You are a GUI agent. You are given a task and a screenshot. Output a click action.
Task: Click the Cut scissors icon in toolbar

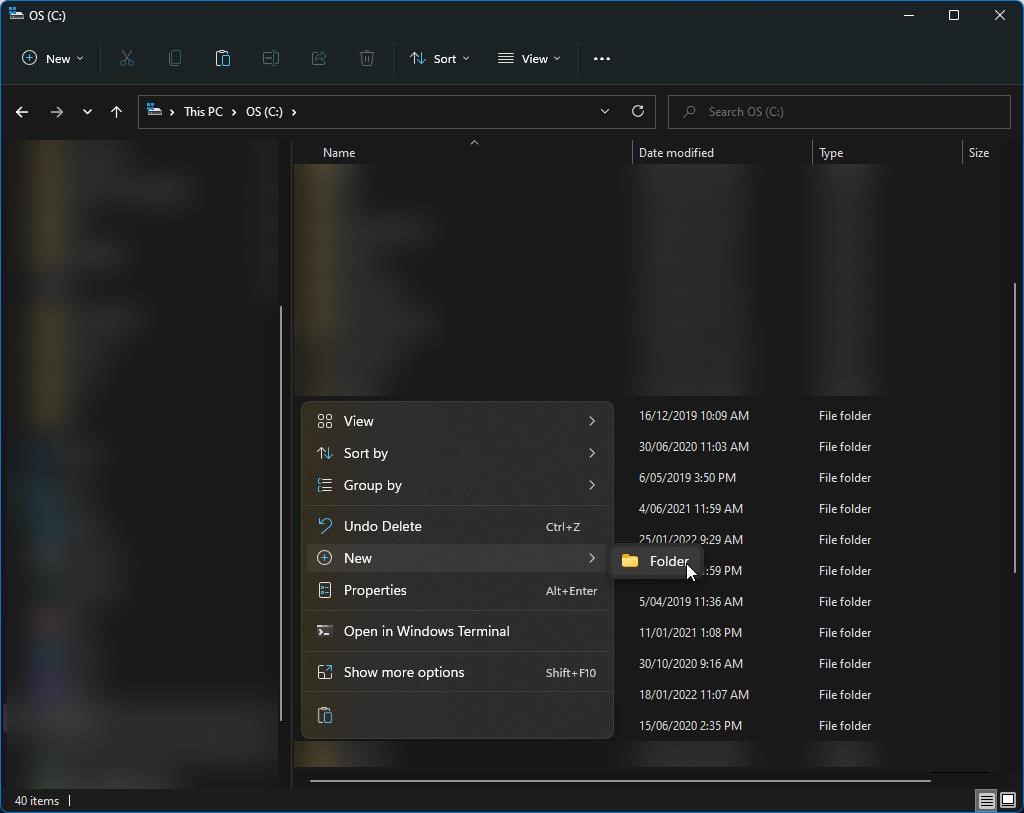coord(127,59)
